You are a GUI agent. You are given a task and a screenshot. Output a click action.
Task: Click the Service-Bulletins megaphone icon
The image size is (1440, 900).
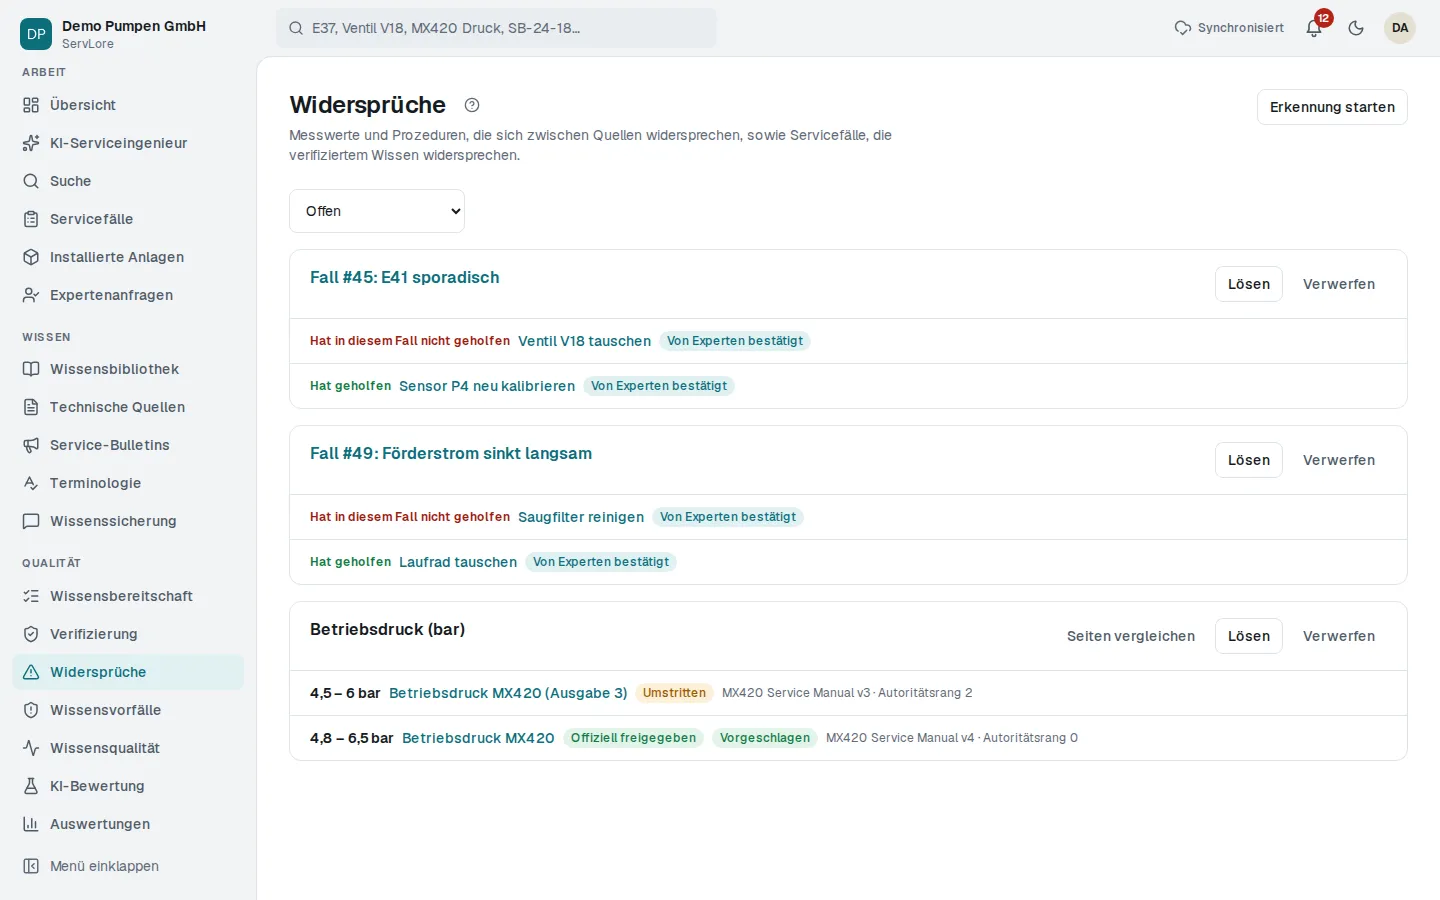[x=31, y=445]
